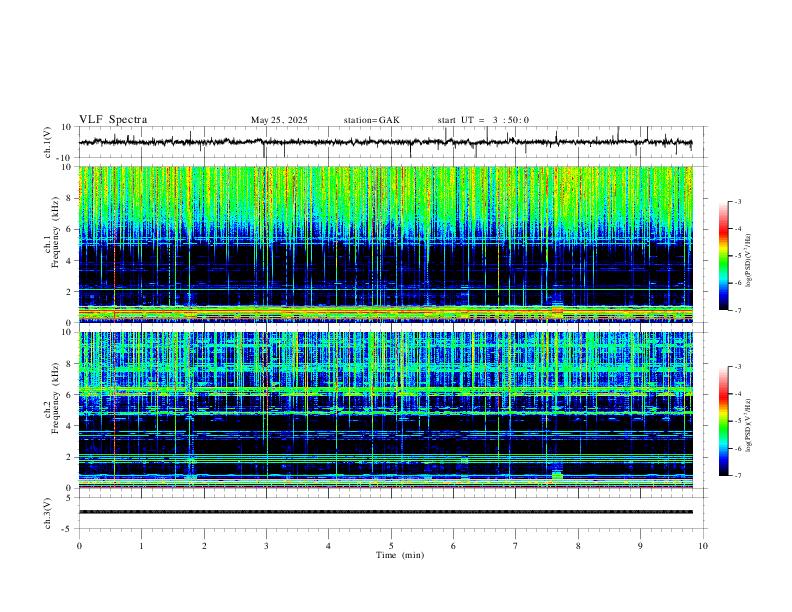Click upper colorbar "log(PSD)(V²/Hz)" label

(x=748, y=261)
